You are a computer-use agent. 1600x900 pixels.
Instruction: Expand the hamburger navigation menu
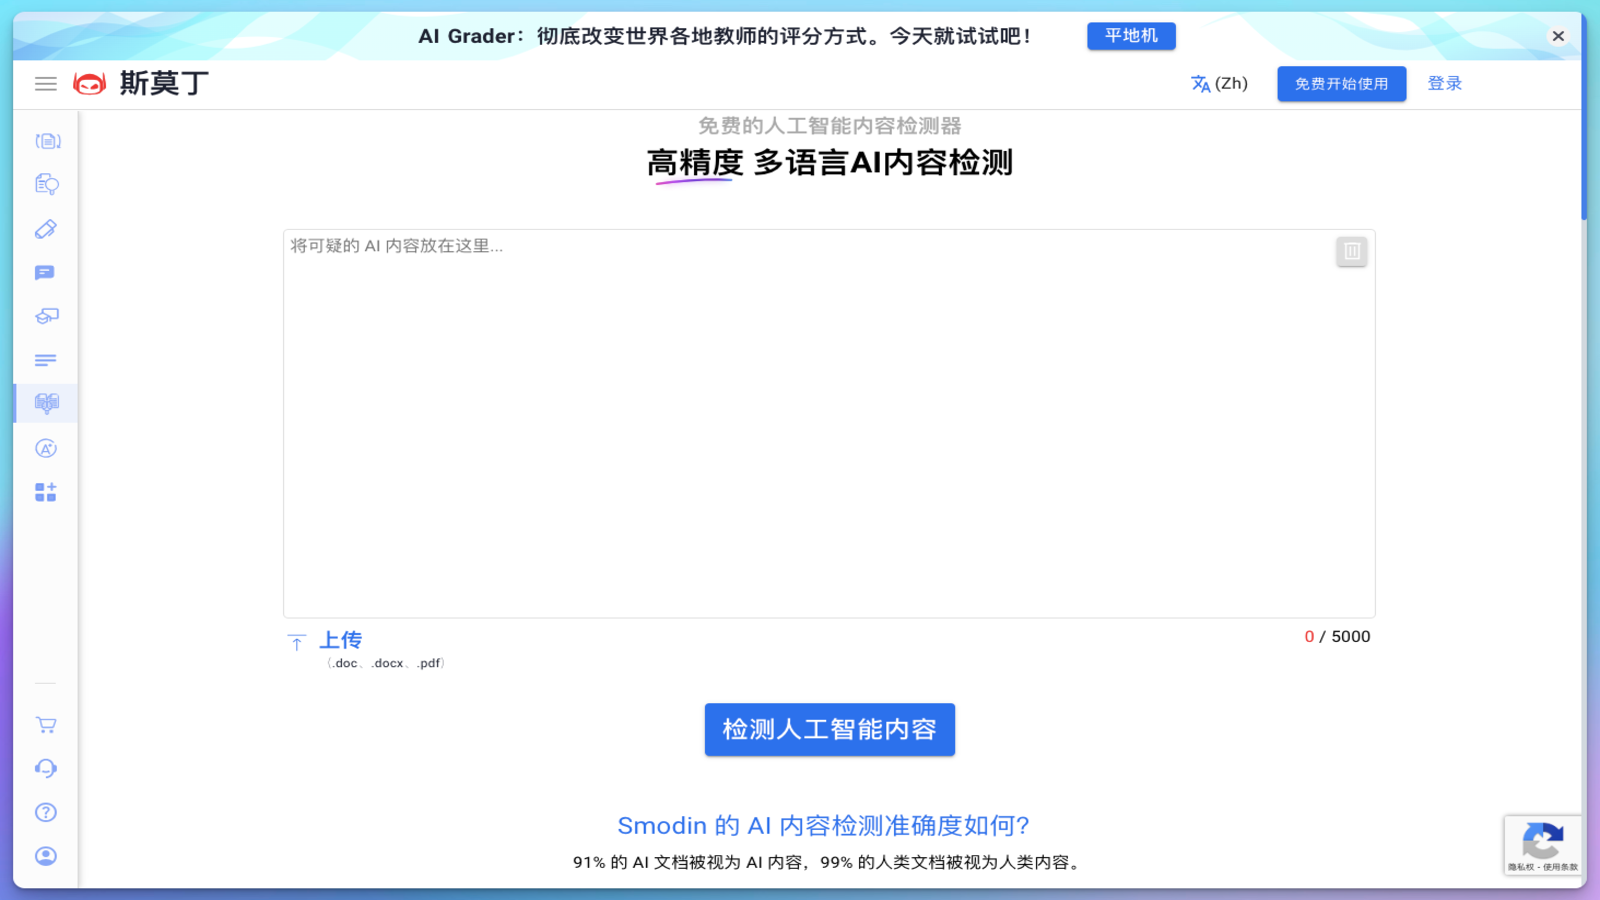click(x=45, y=84)
